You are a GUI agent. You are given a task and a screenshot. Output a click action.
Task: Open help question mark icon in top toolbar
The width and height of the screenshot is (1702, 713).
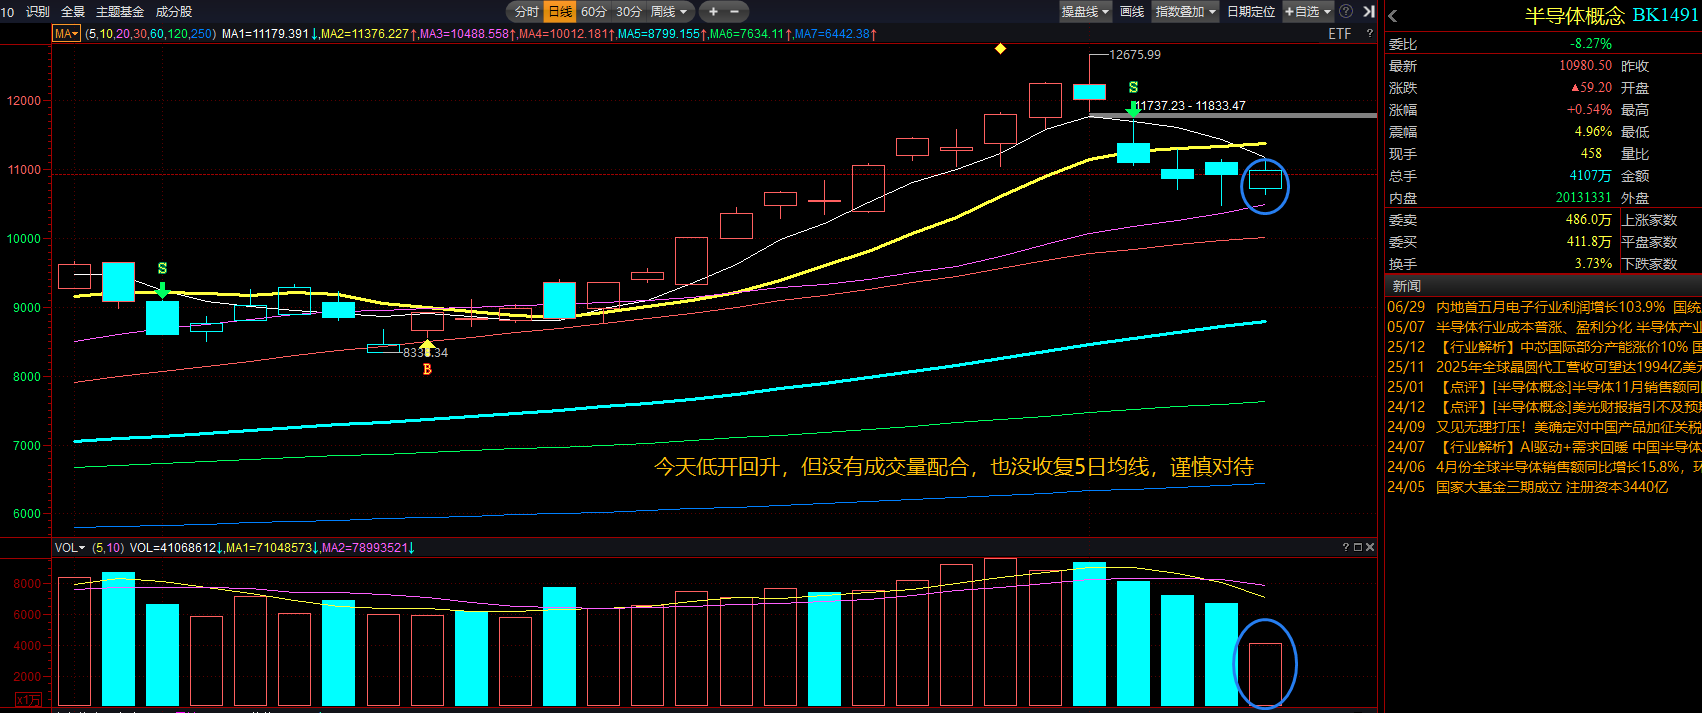[x=1346, y=11]
